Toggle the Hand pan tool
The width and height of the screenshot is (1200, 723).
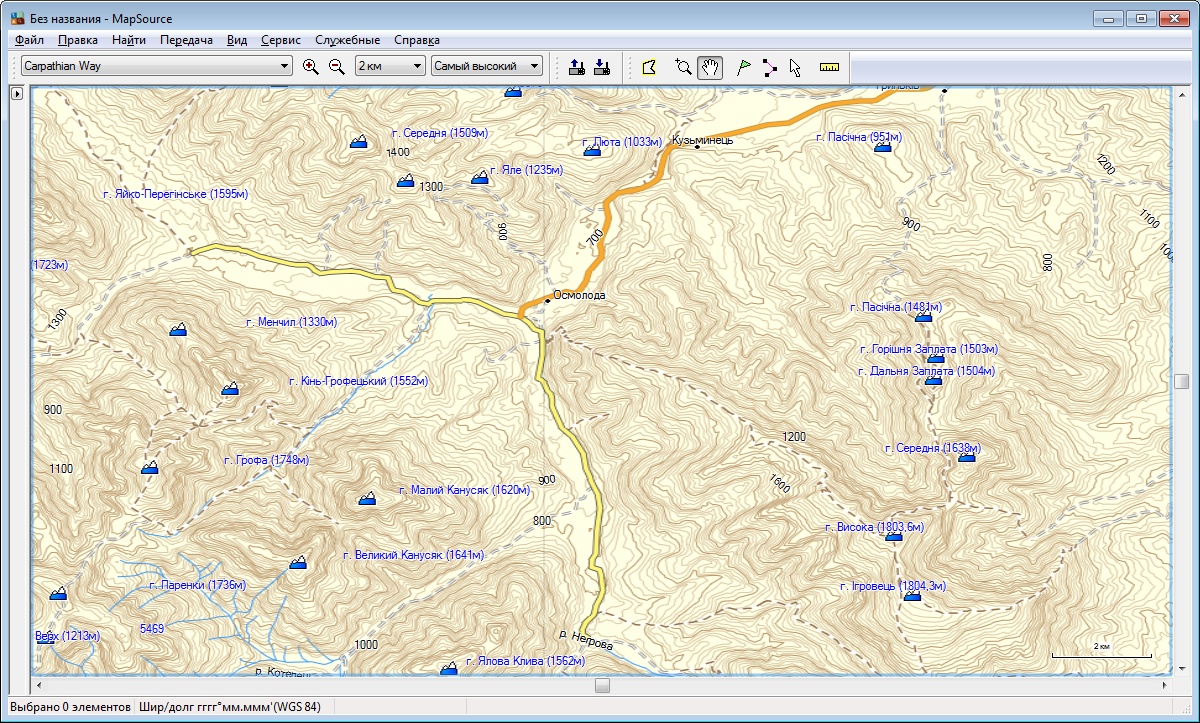coord(710,67)
